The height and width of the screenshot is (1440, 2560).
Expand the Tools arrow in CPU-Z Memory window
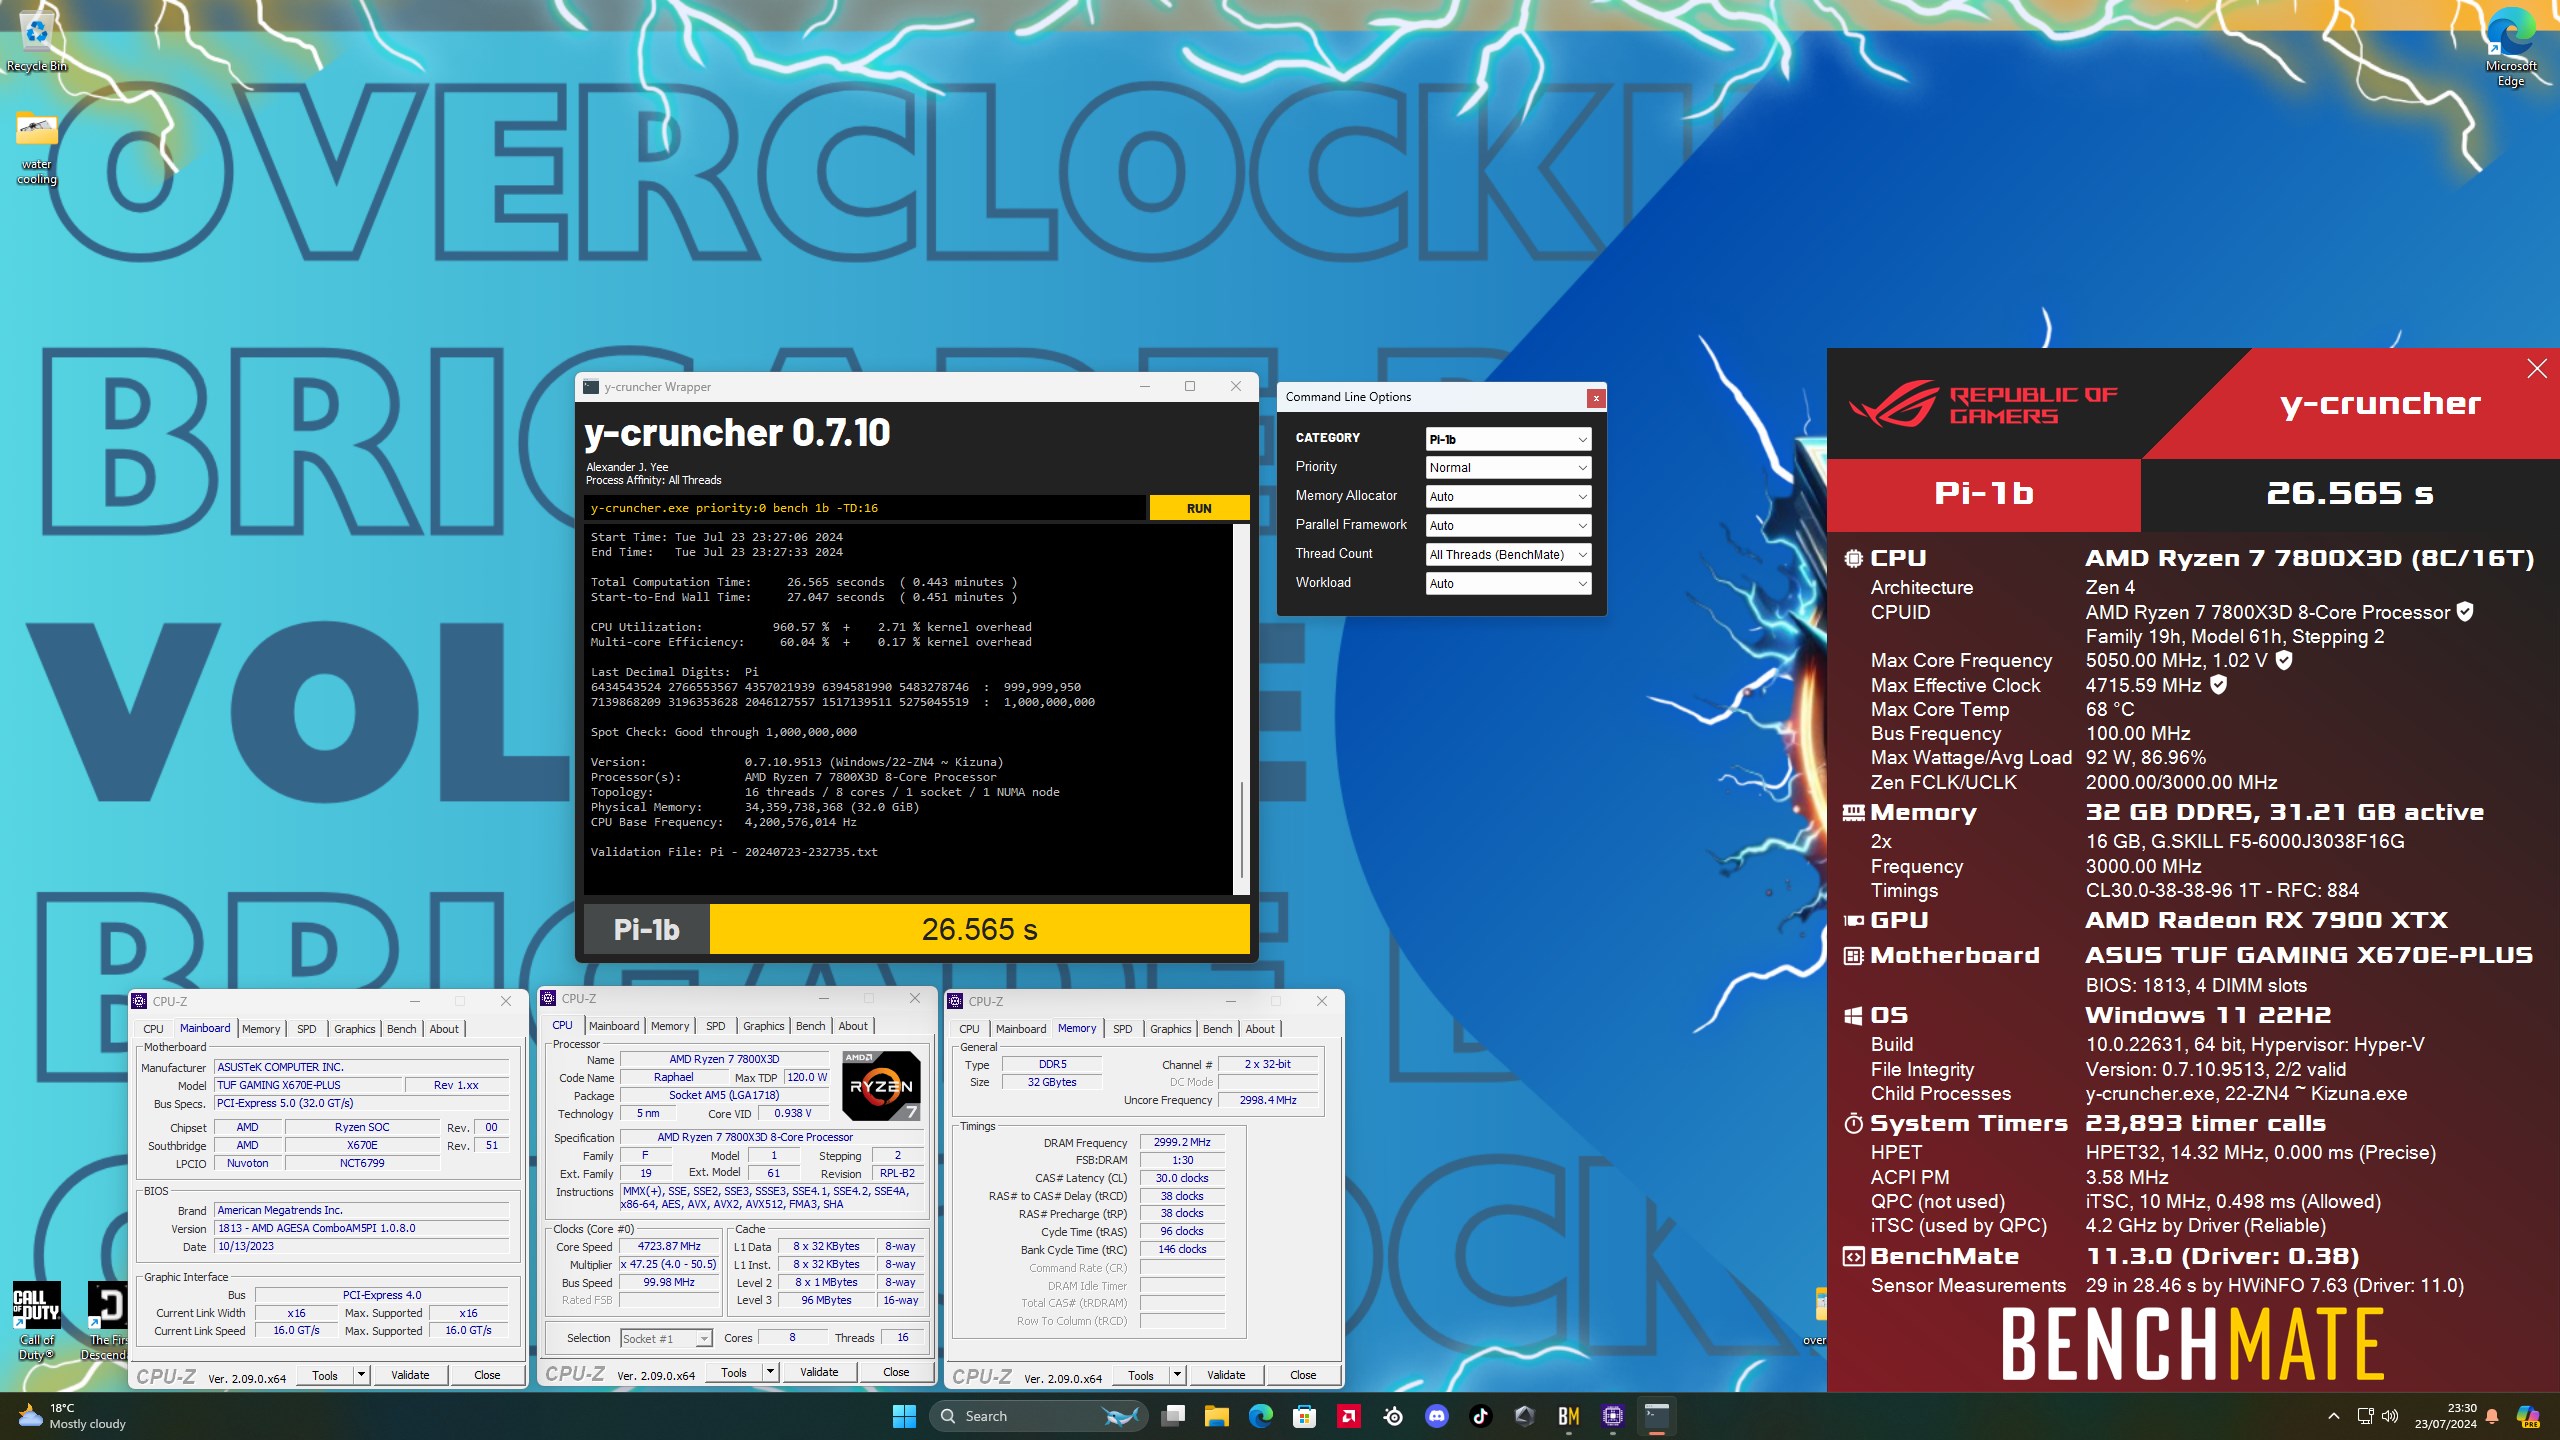pos(1177,1375)
